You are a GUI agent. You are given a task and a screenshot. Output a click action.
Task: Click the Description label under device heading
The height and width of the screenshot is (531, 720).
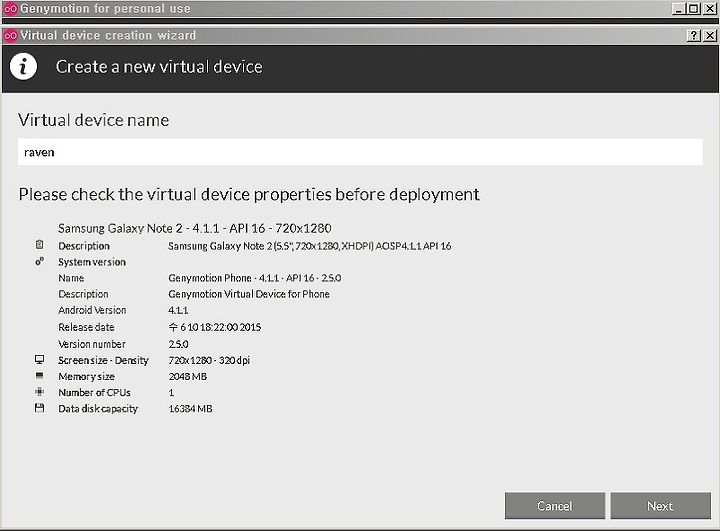pos(84,246)
